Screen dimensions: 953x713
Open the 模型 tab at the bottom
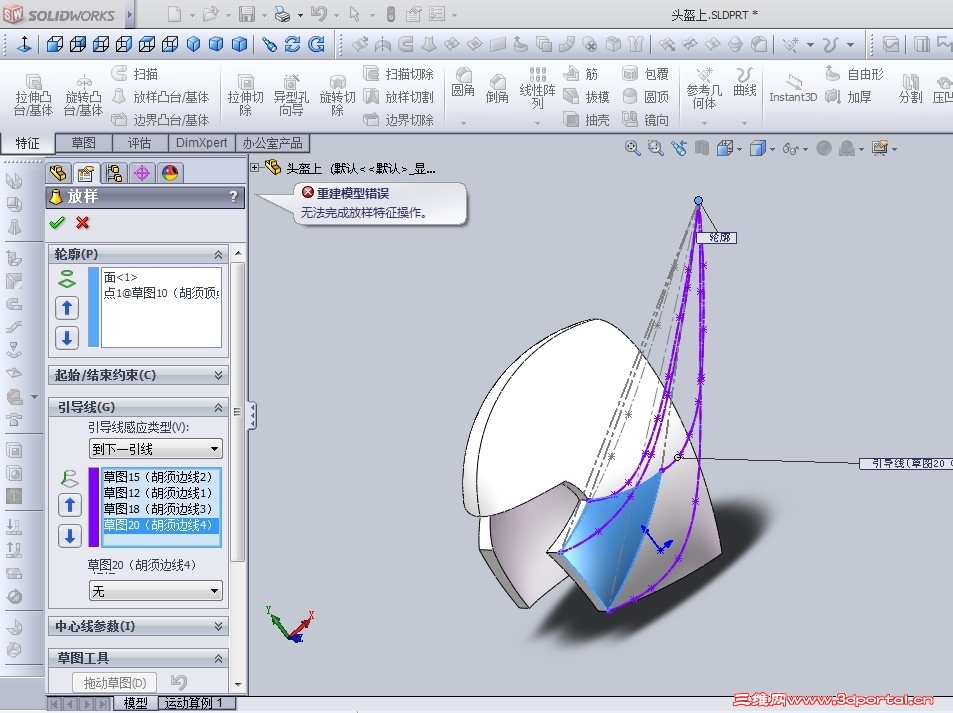point(136,703)
